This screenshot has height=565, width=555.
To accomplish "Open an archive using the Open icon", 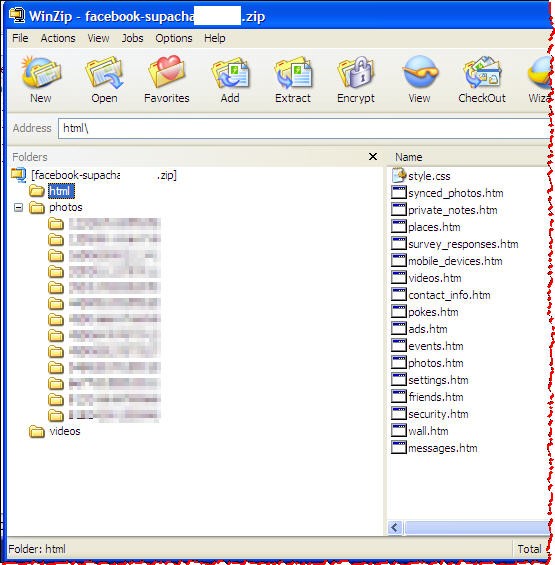I will pos(104,72).
